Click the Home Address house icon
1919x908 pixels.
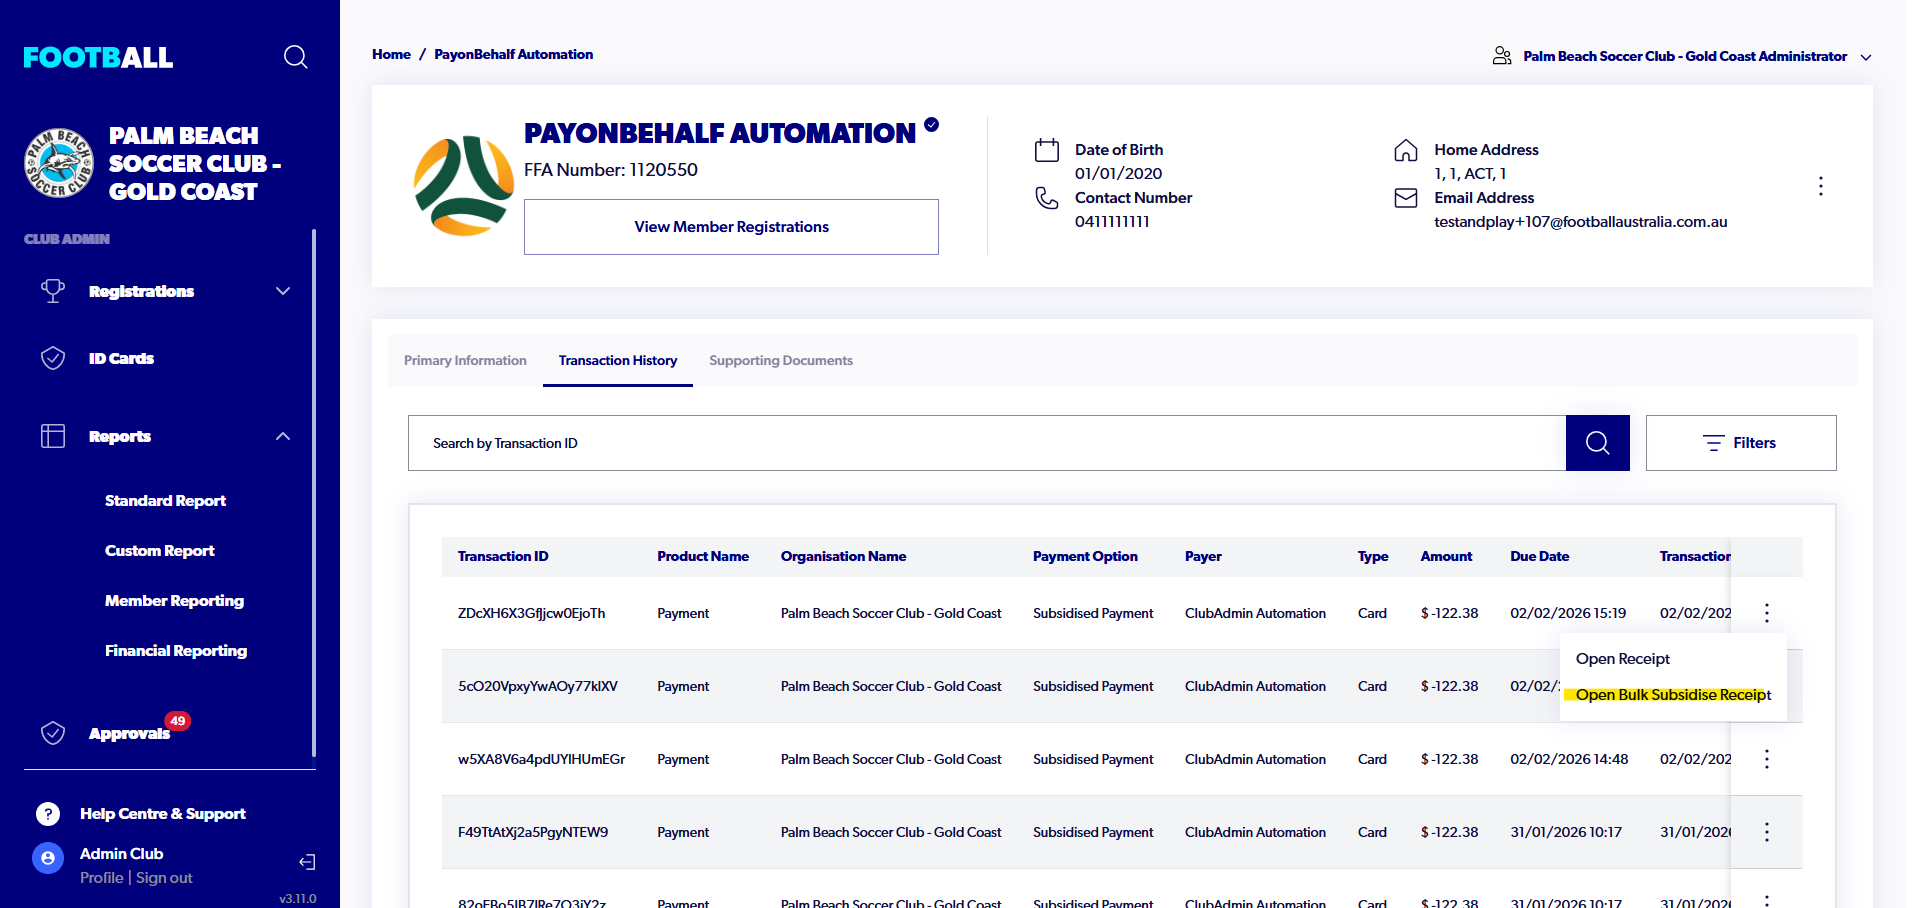[1406, 150]
